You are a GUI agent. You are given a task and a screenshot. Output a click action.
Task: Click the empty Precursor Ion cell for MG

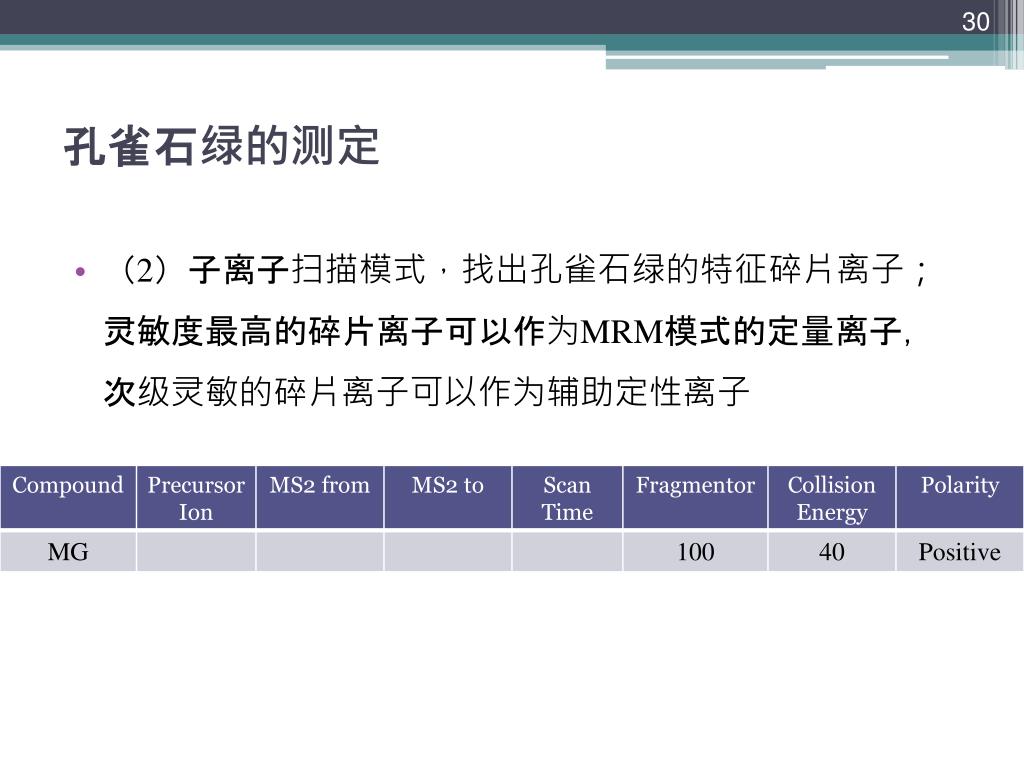pos(196,552)
